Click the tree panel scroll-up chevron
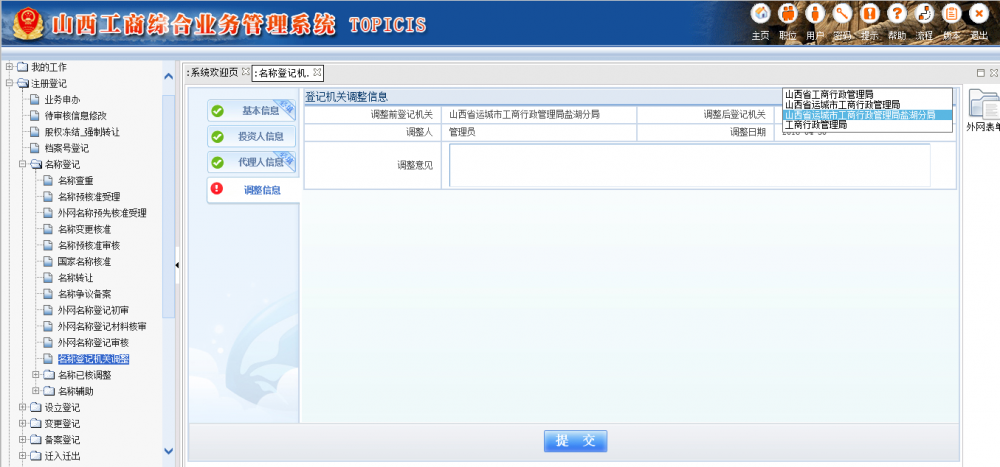Image resolution: width=1000 pixels, height=467 pixels. click(x=168, y=77)
